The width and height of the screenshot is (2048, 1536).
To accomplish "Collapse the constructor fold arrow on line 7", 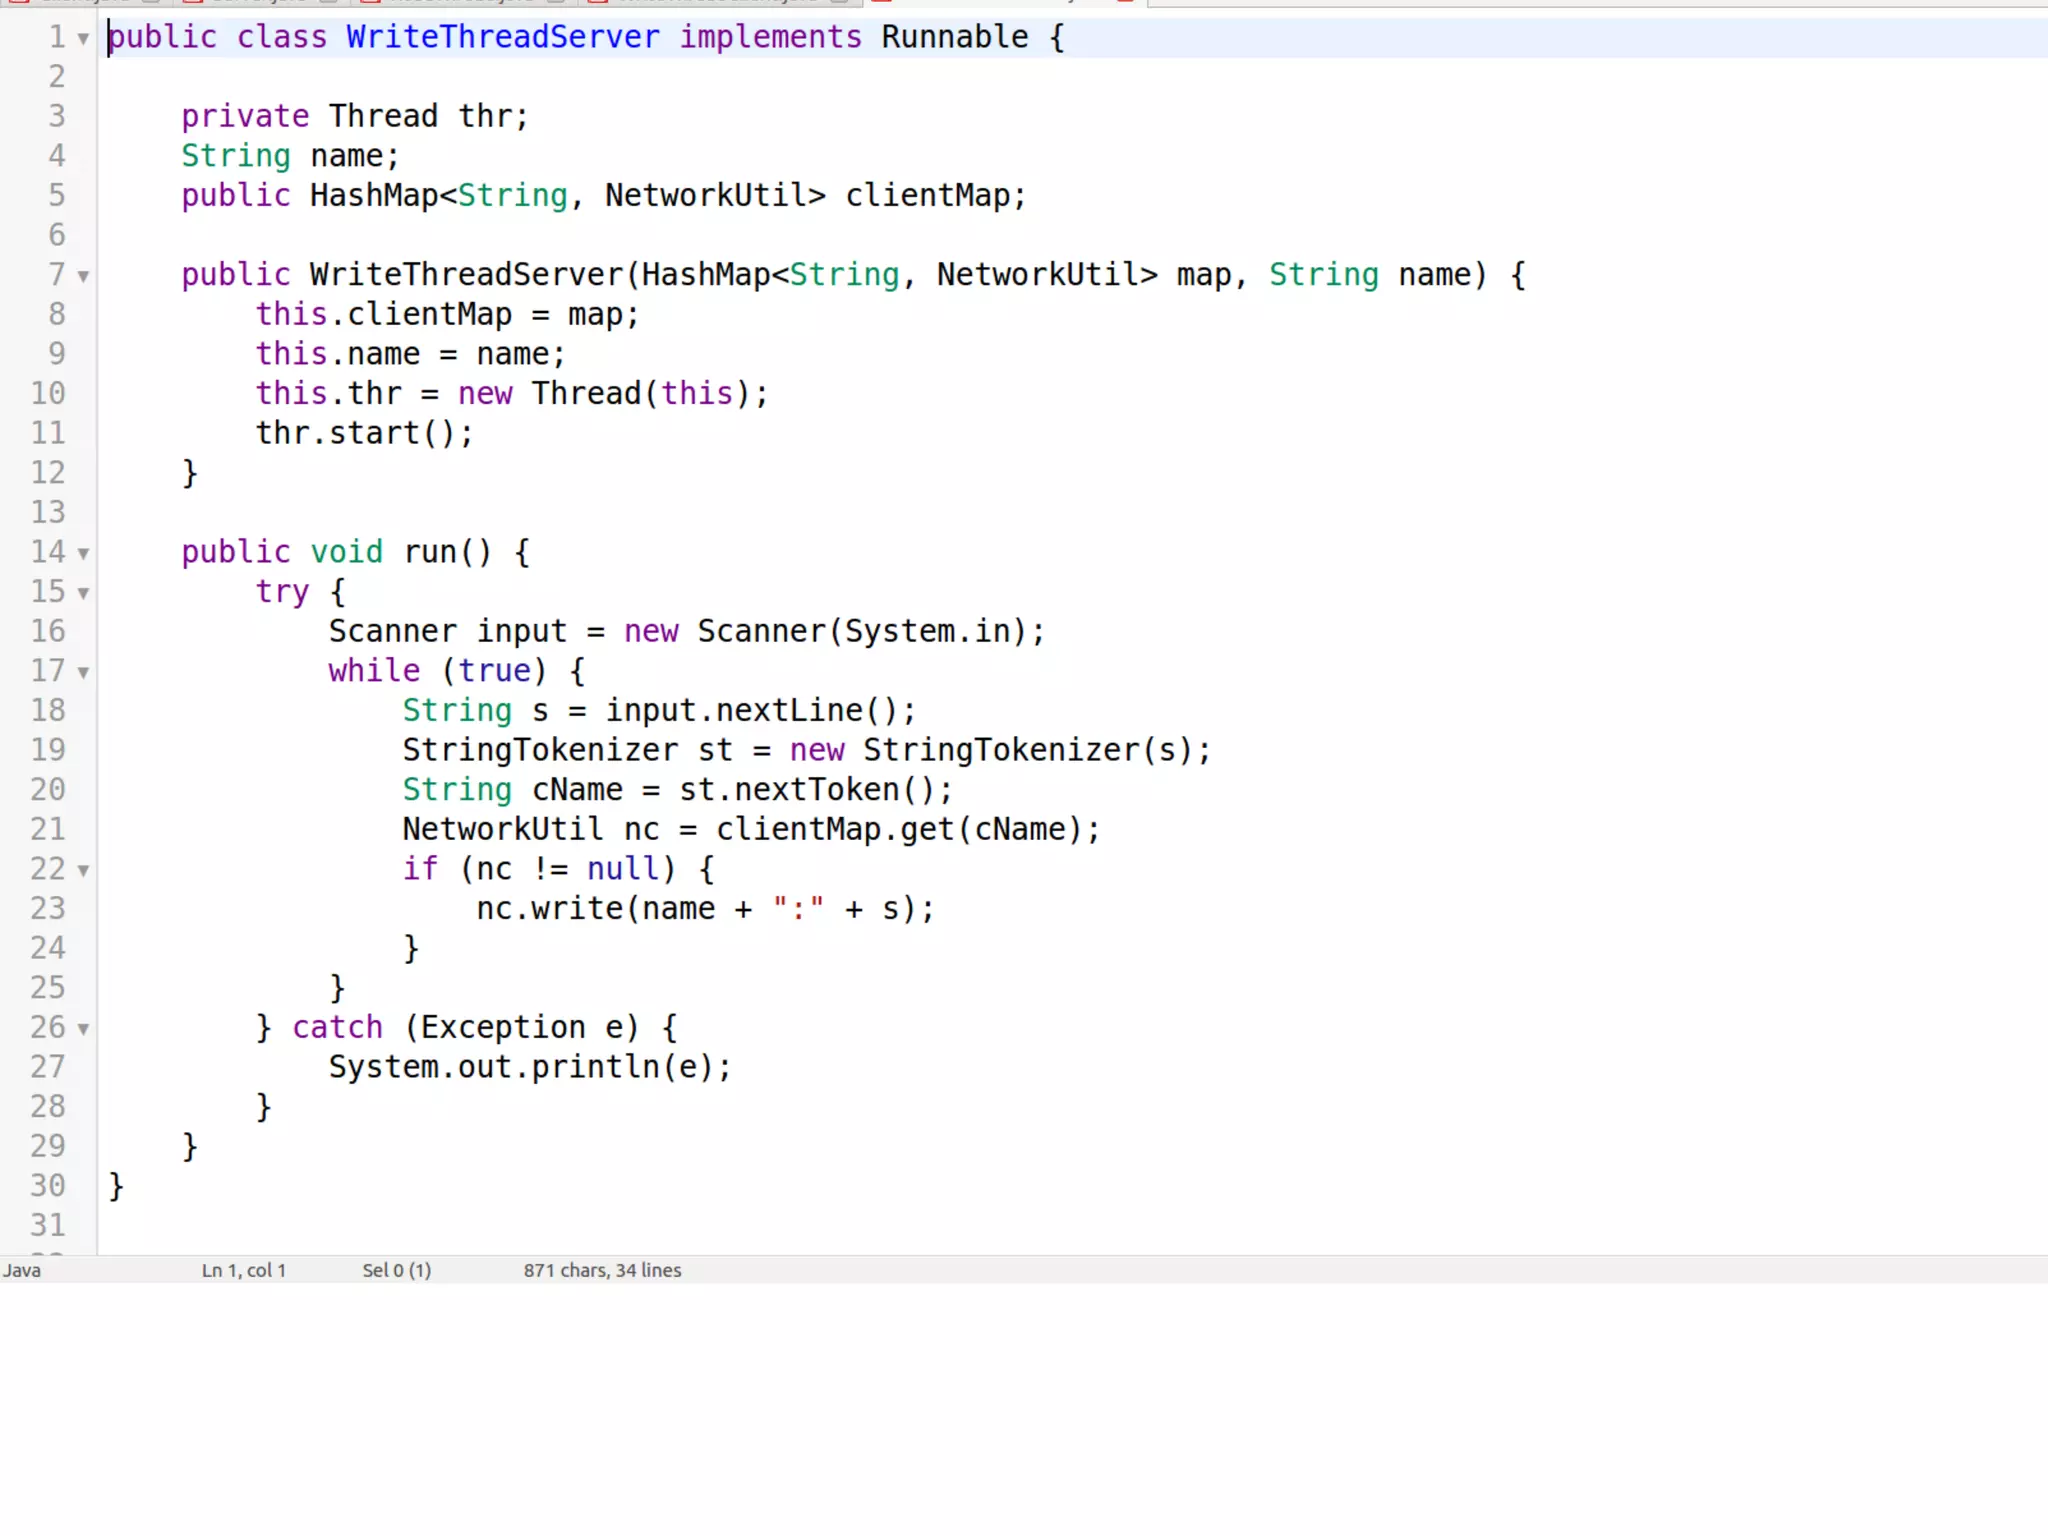I will (84, 276).
